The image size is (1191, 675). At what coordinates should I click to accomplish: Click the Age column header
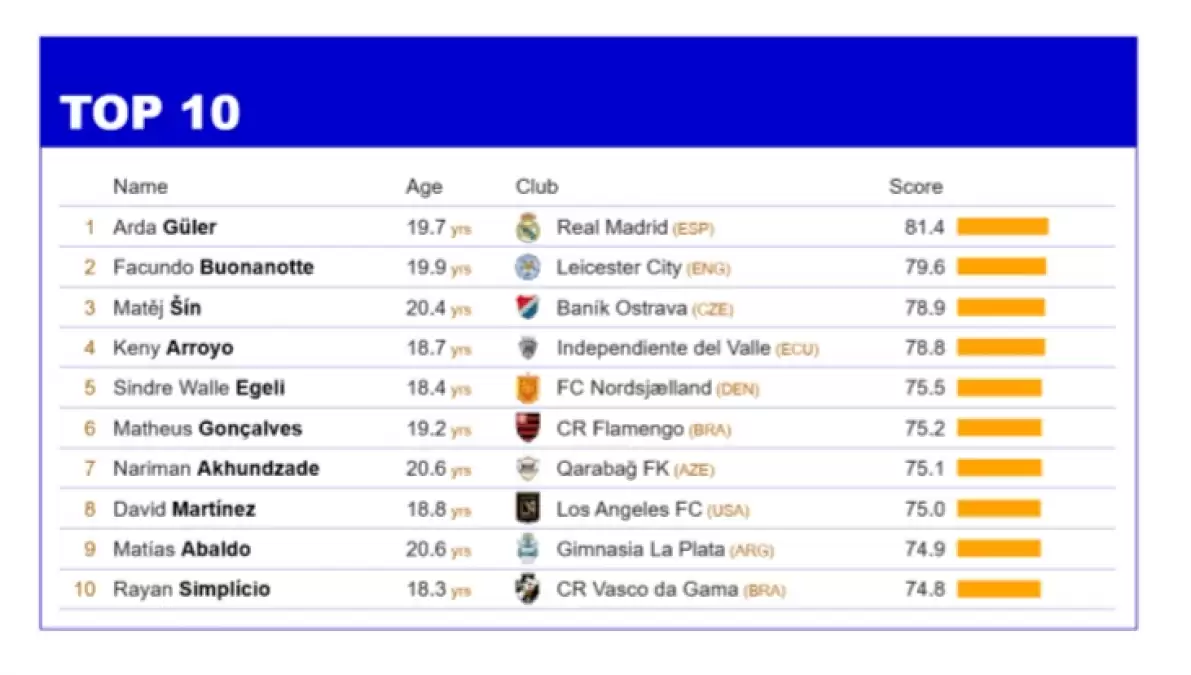[424, 187]
